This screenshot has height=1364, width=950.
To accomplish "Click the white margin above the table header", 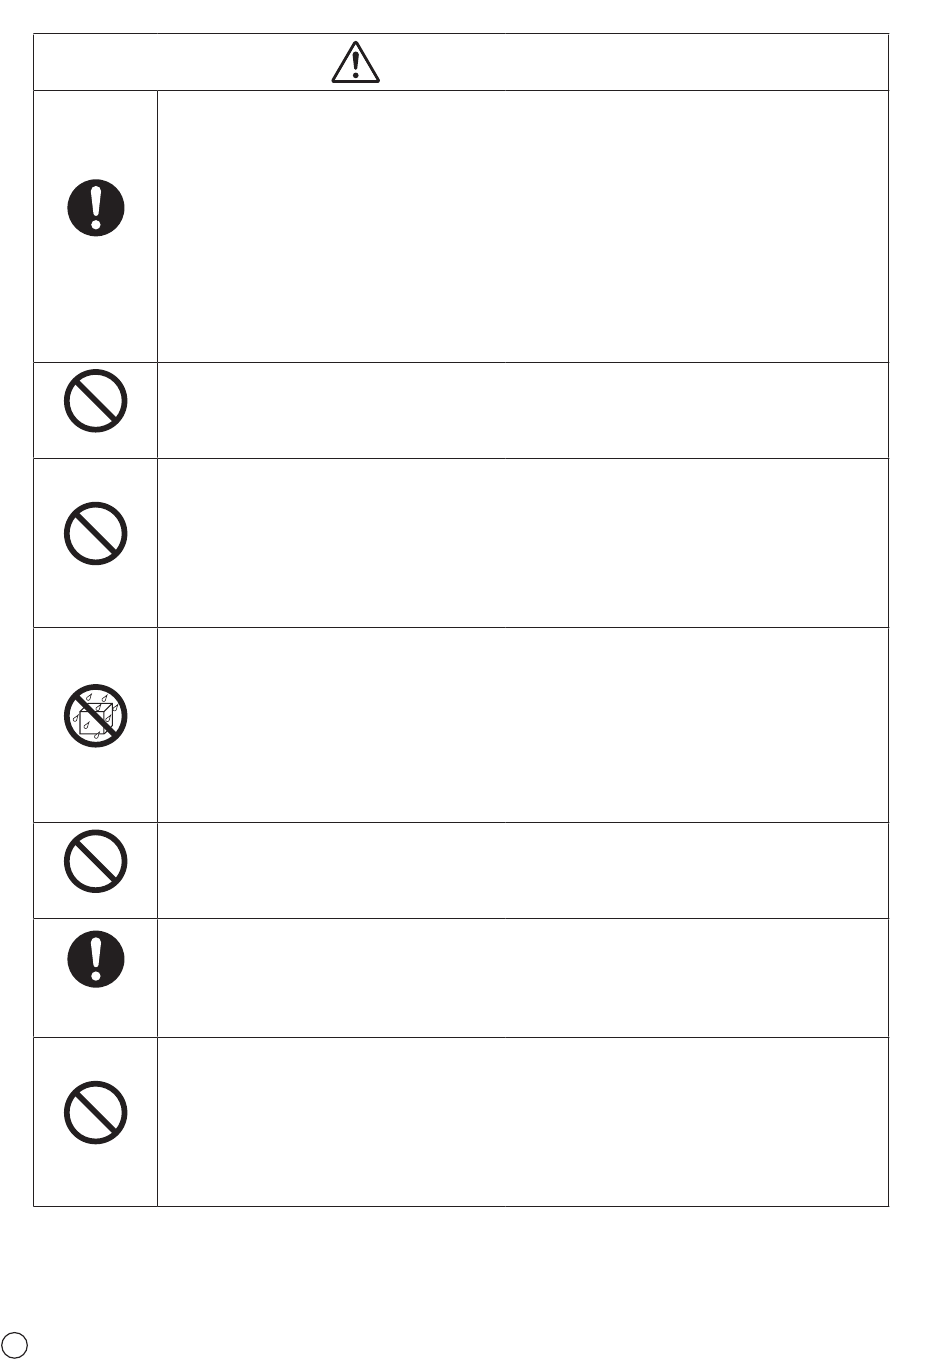I will 475,16.
